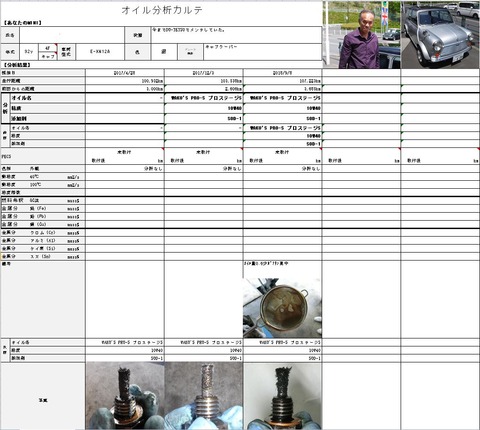This screenshot has width=480, height=430.
Task: Select the first column total mileage cell
Action: (125, 81)
